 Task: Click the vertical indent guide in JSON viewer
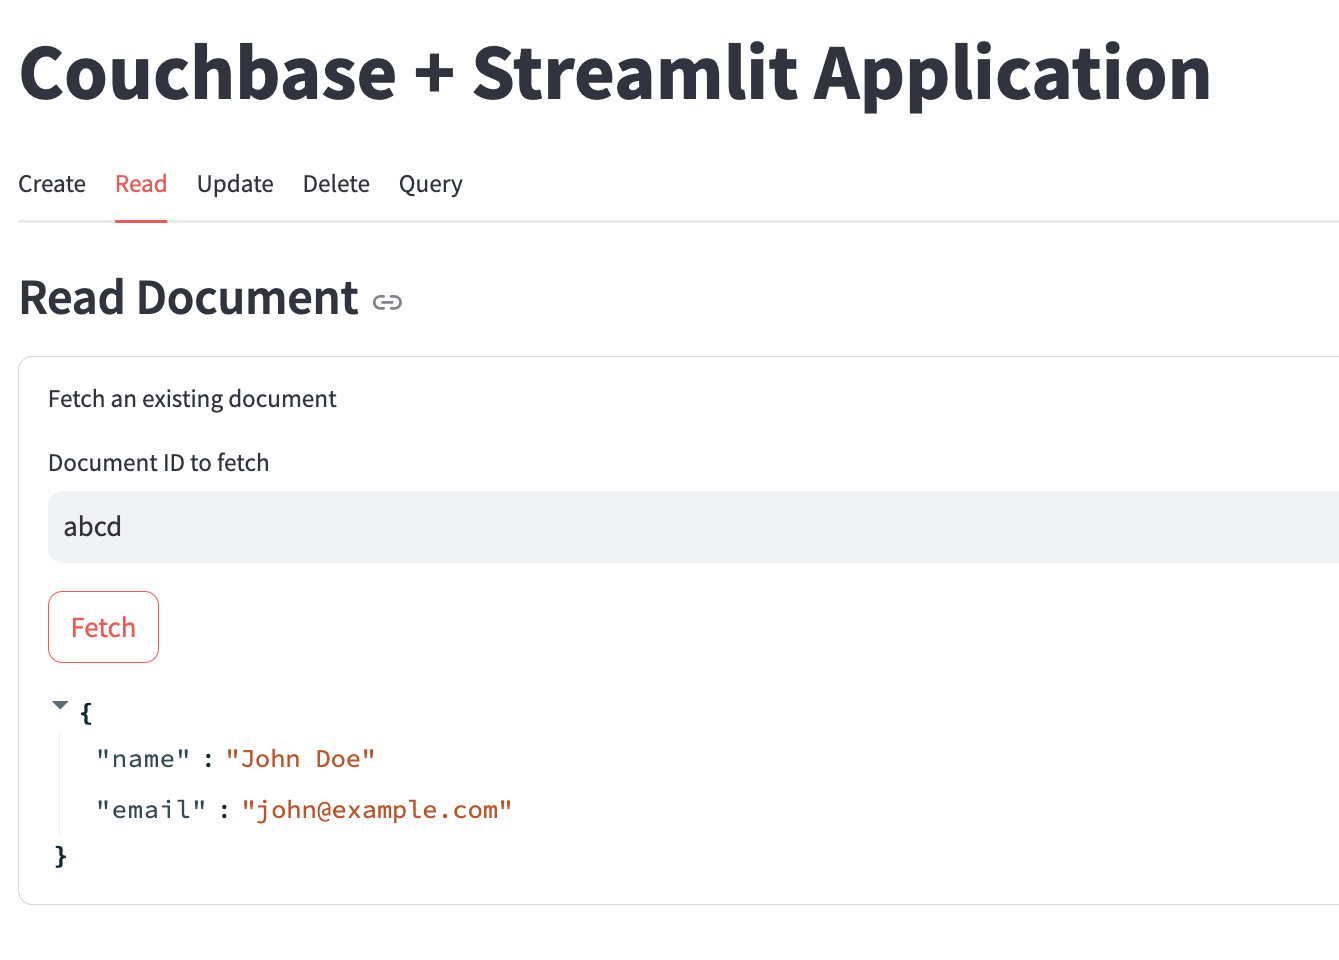[x=60, y=785]
